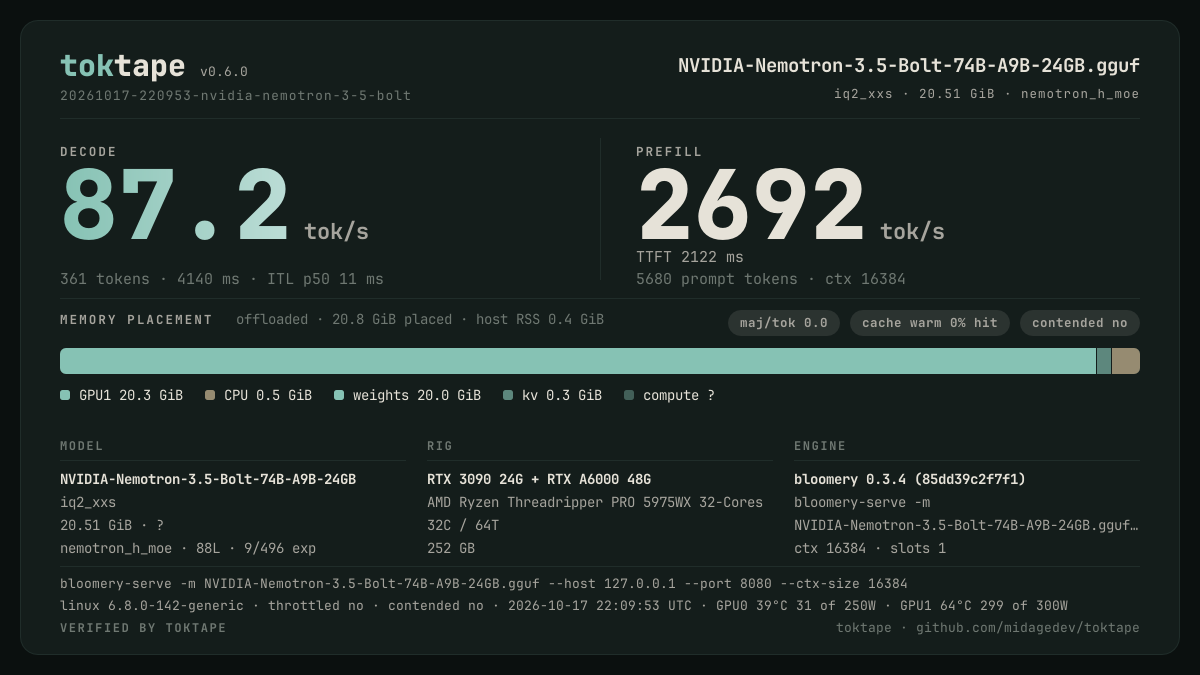Click the AMD Ryzen Threadripper PRO 5975WX row
This screenshot has width=1200, height=675.
pyautogui.click(x=595, y=502)
